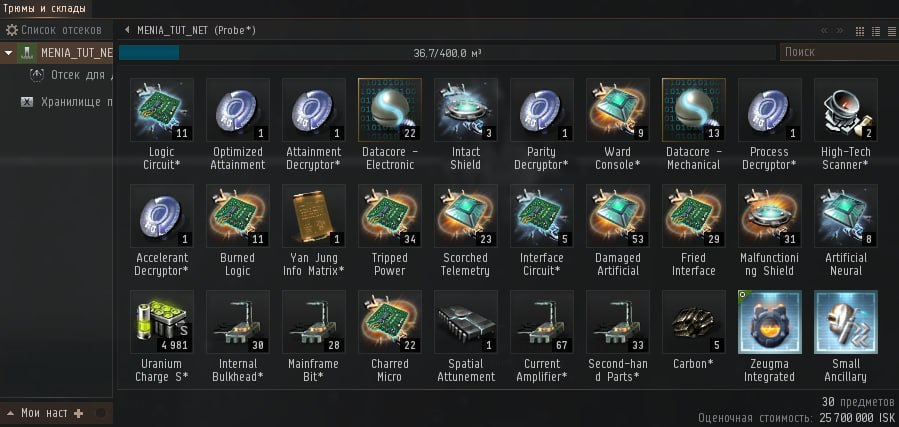Switch to details view mode
This screenshot has height=427, width=899.
(x=875, y=31)
